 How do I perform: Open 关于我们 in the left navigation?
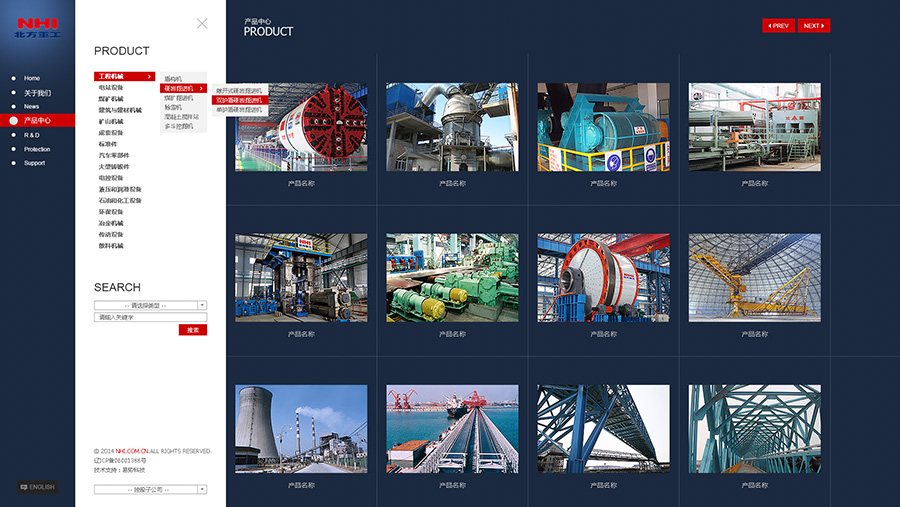(x=37, y=92)
